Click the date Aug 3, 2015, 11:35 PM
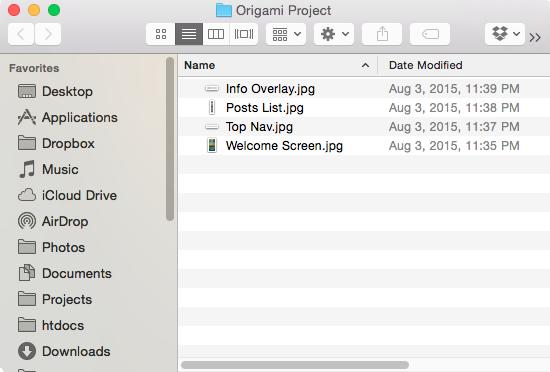 point(454,146)
